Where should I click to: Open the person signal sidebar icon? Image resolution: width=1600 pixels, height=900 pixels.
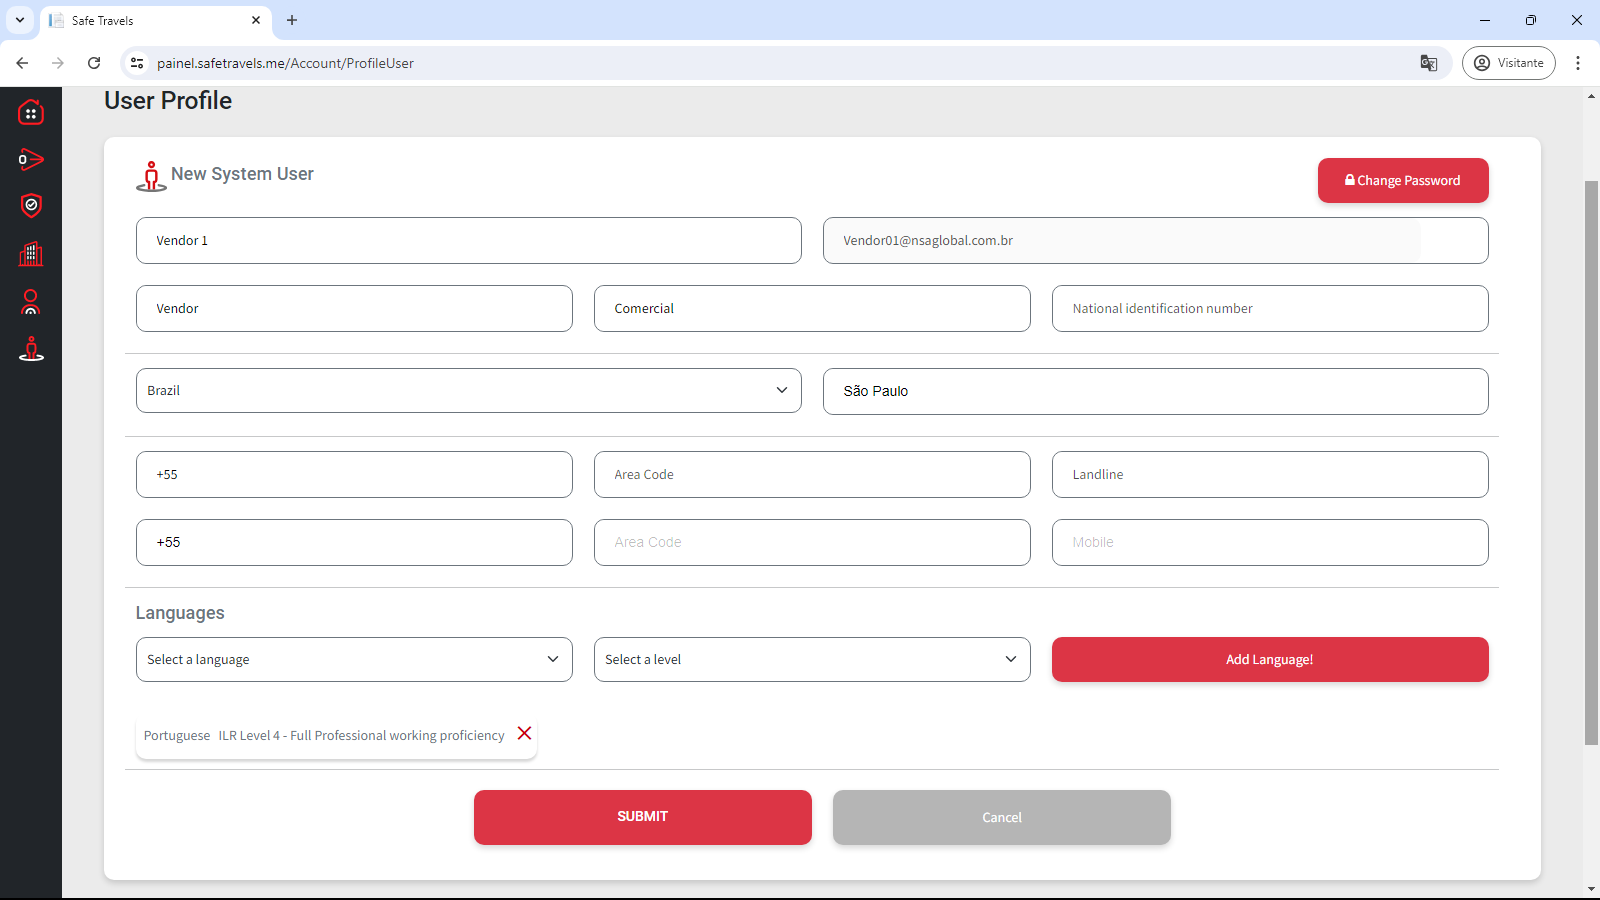pyautogui.click(x=31, y=302)
